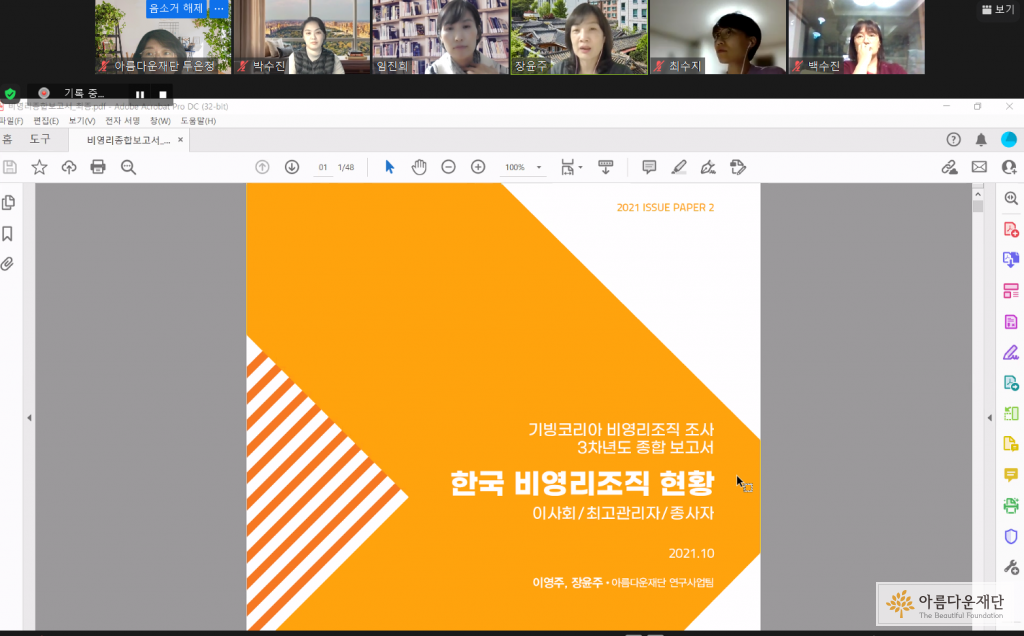The height and width of the screenshot is (636, 1024).
Task: Close the 비영리종합보고서 document tab
Action: 180,140
